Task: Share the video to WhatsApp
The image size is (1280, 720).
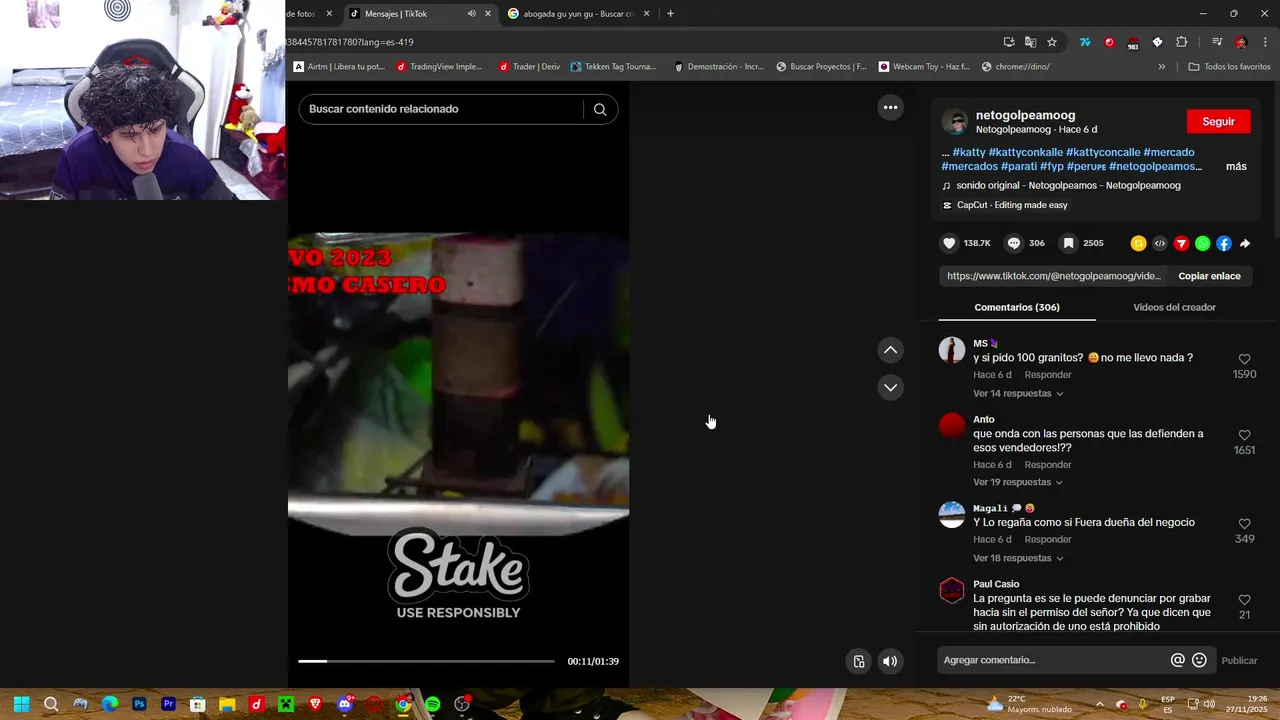Action: point(1202,243)
